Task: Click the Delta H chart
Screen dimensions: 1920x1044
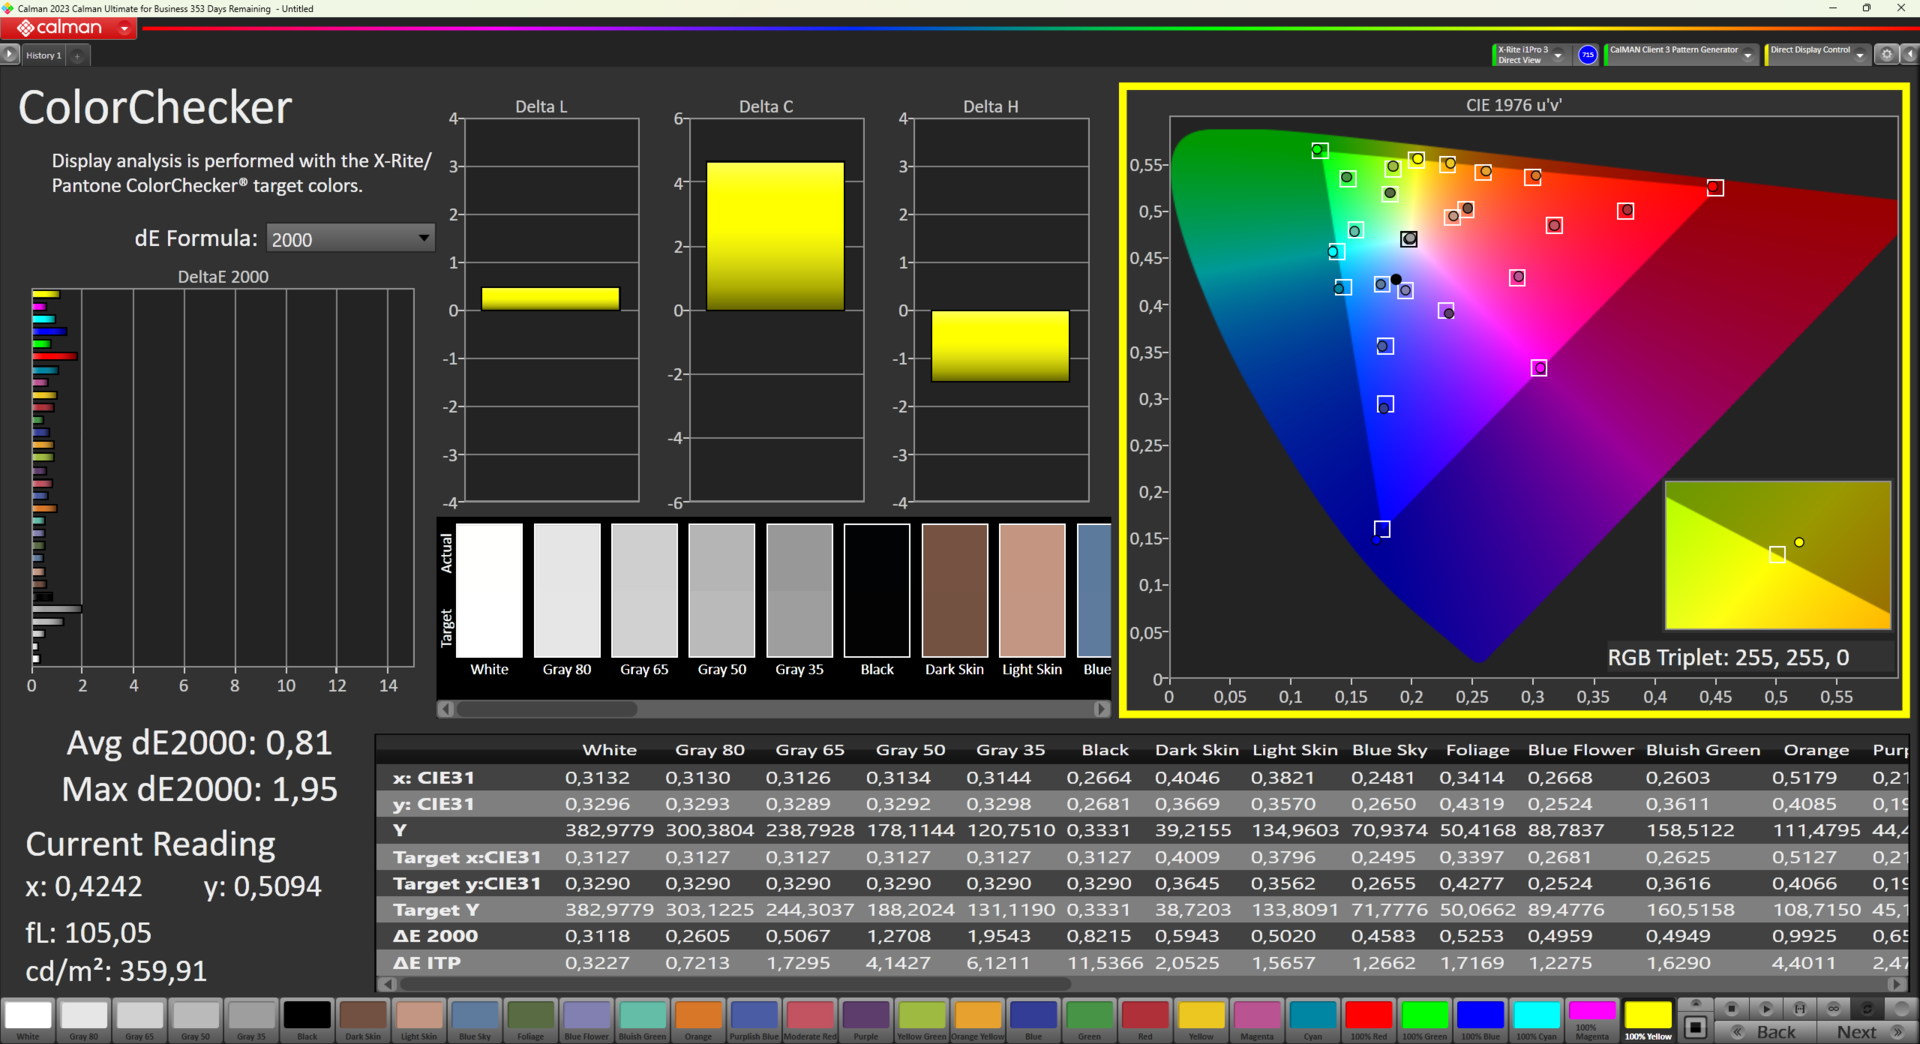Action: tap(1001, 310)
